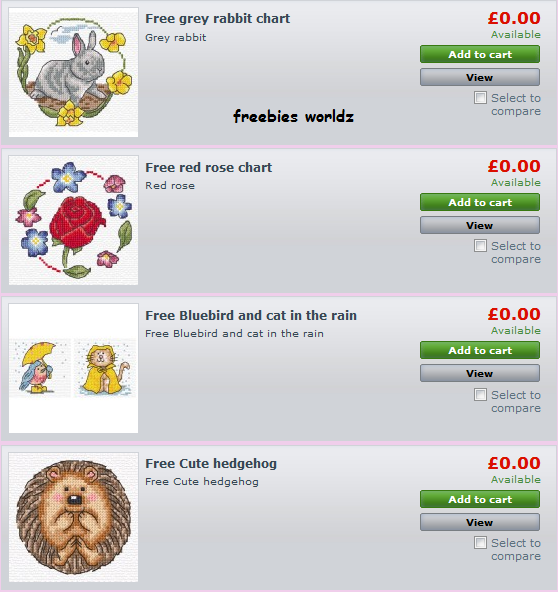Open the cute hedgehog thumbnail
This screenshot has width=558, height=592.
[x=74, y=517]
